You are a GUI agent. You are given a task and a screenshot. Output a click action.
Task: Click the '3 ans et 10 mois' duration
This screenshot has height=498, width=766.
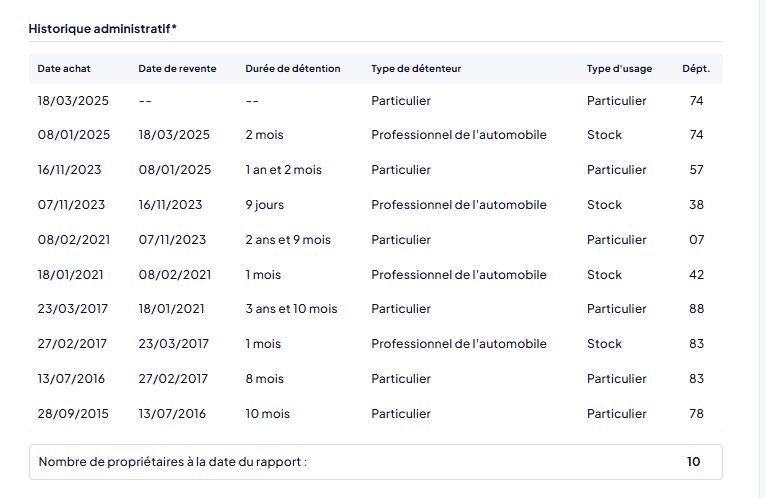[x=291, y=309]
